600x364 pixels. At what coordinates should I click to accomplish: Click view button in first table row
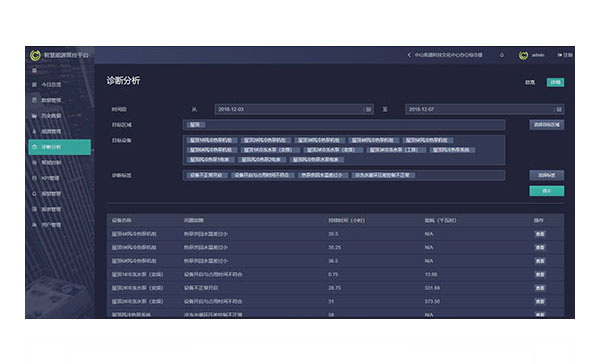click(x=540, y=234)
